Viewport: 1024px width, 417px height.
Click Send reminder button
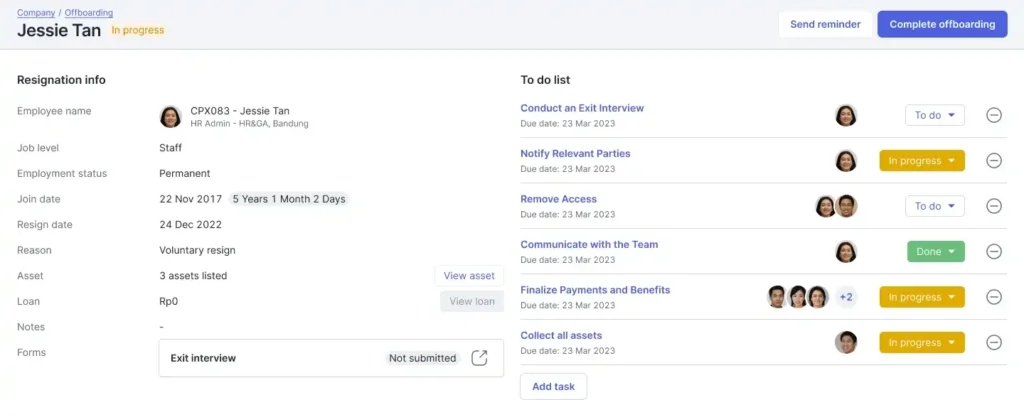click(x=825, y=24)
